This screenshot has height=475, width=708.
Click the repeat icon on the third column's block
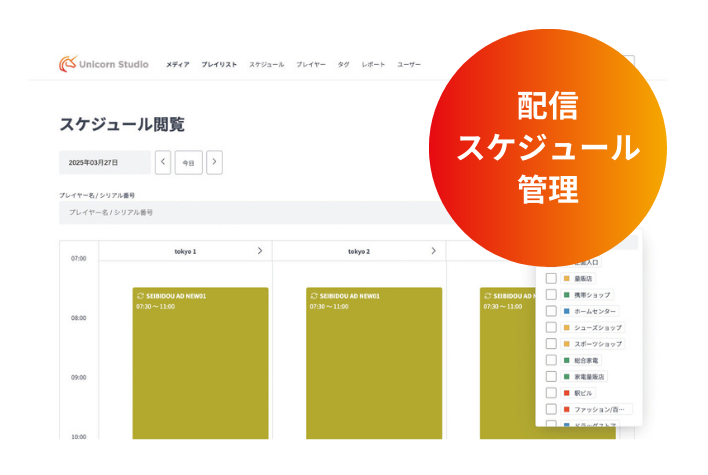[x=488, y=296]
